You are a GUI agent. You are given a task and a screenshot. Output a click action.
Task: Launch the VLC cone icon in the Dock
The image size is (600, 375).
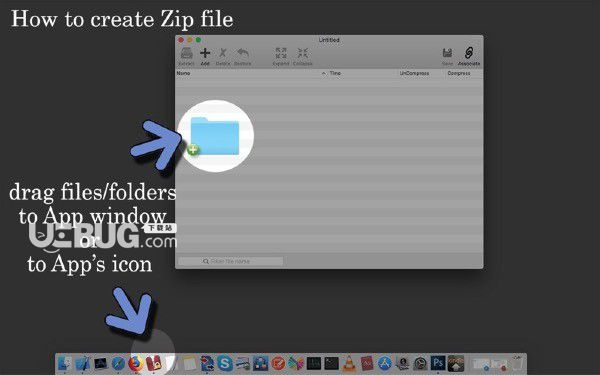tap(349, 363)
